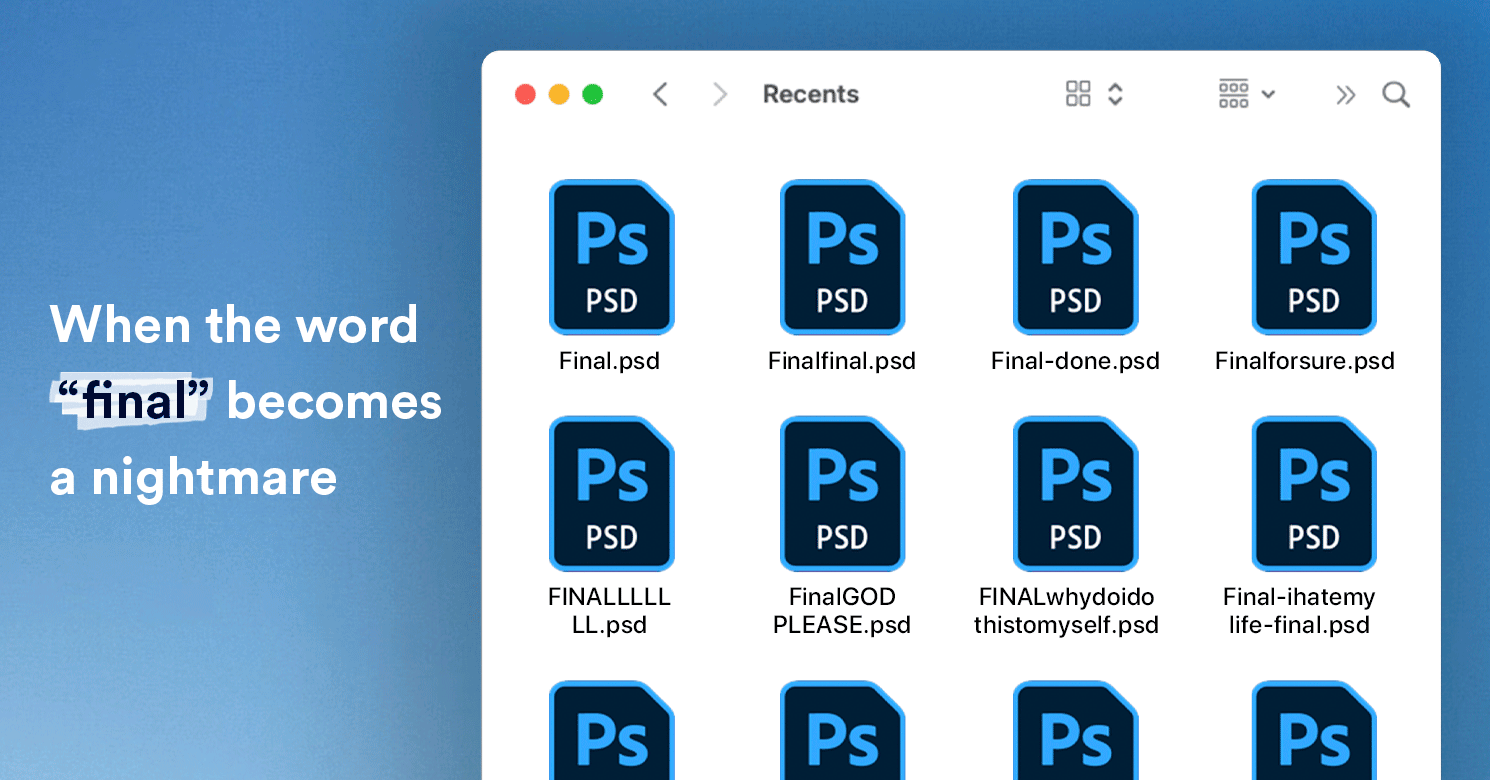The image size is (1490, 780).
Task: Click the Finder search magnifier icon
Action: pyautogui.click(x=1396, y=95)
